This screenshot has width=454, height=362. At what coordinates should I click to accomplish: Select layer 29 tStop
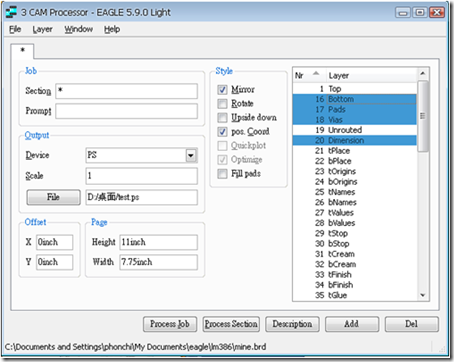[x=355, y=233]
